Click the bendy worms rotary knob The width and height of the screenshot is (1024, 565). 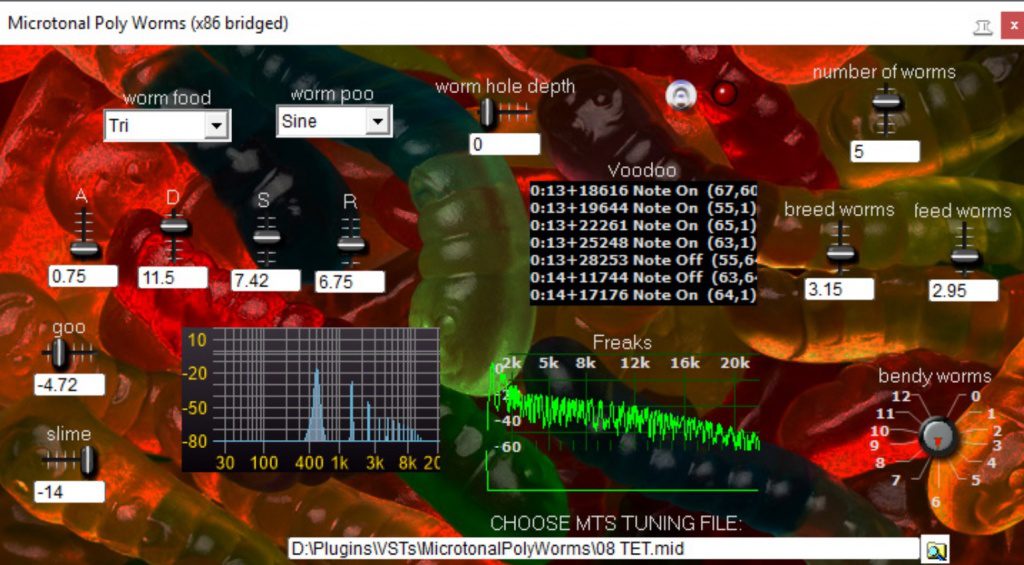click(938, 436)
